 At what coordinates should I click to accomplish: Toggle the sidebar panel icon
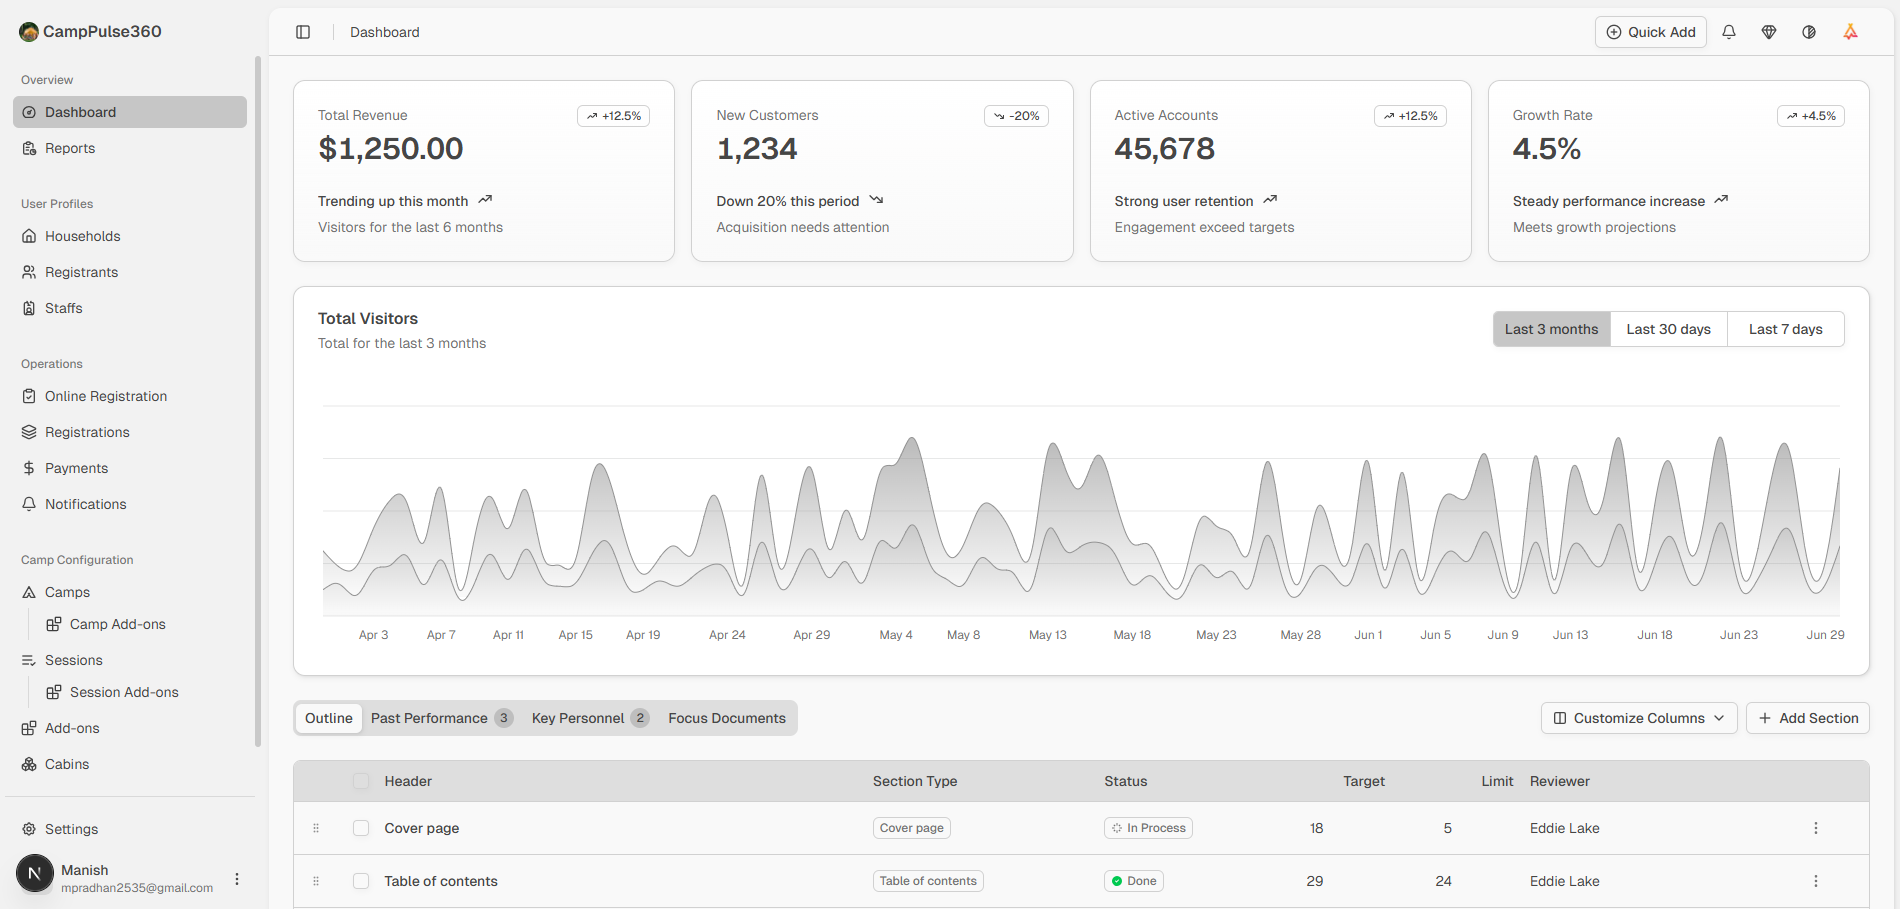pyautogui.click(x=303, y=32)
